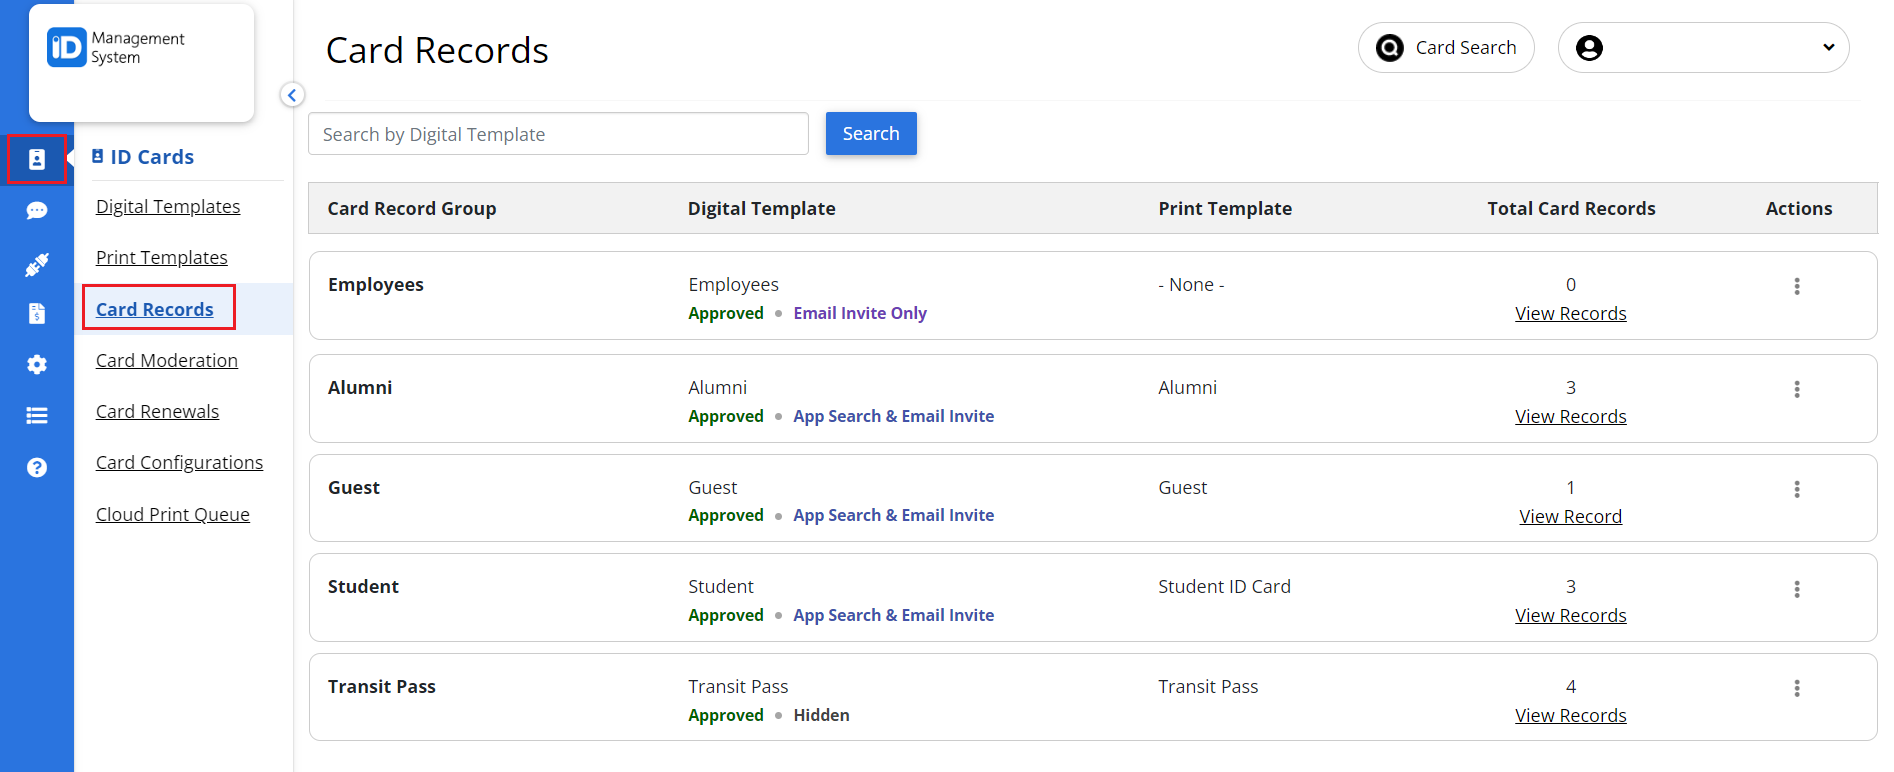View Records for Transit Pass group
1894x772 pixels.
[x=1570, y=716]
